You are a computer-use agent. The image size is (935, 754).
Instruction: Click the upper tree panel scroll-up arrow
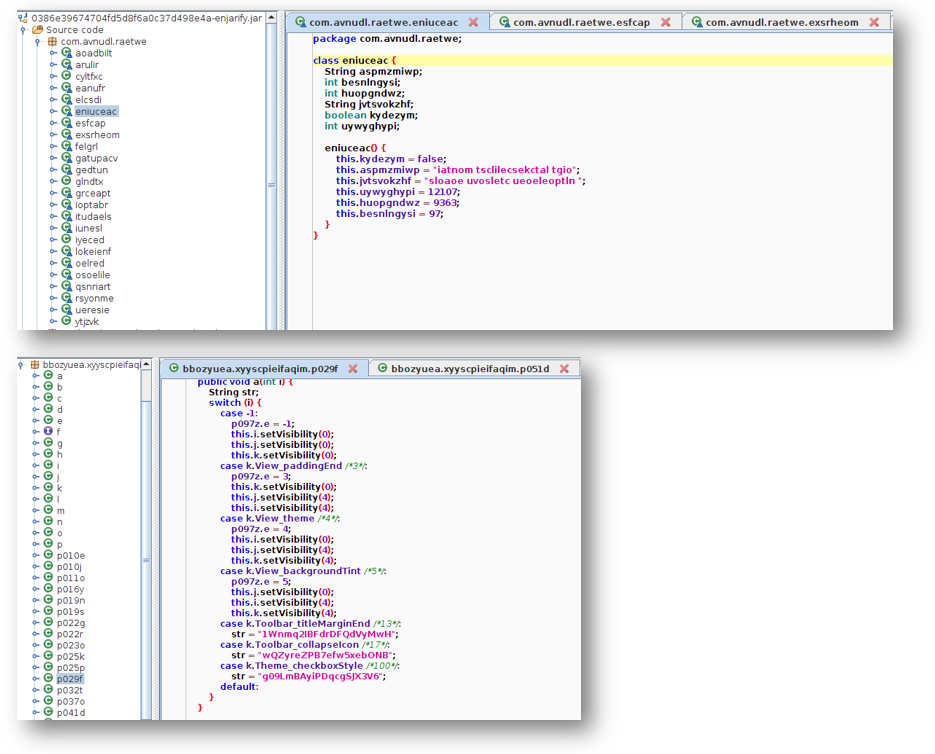pos(271,19)
